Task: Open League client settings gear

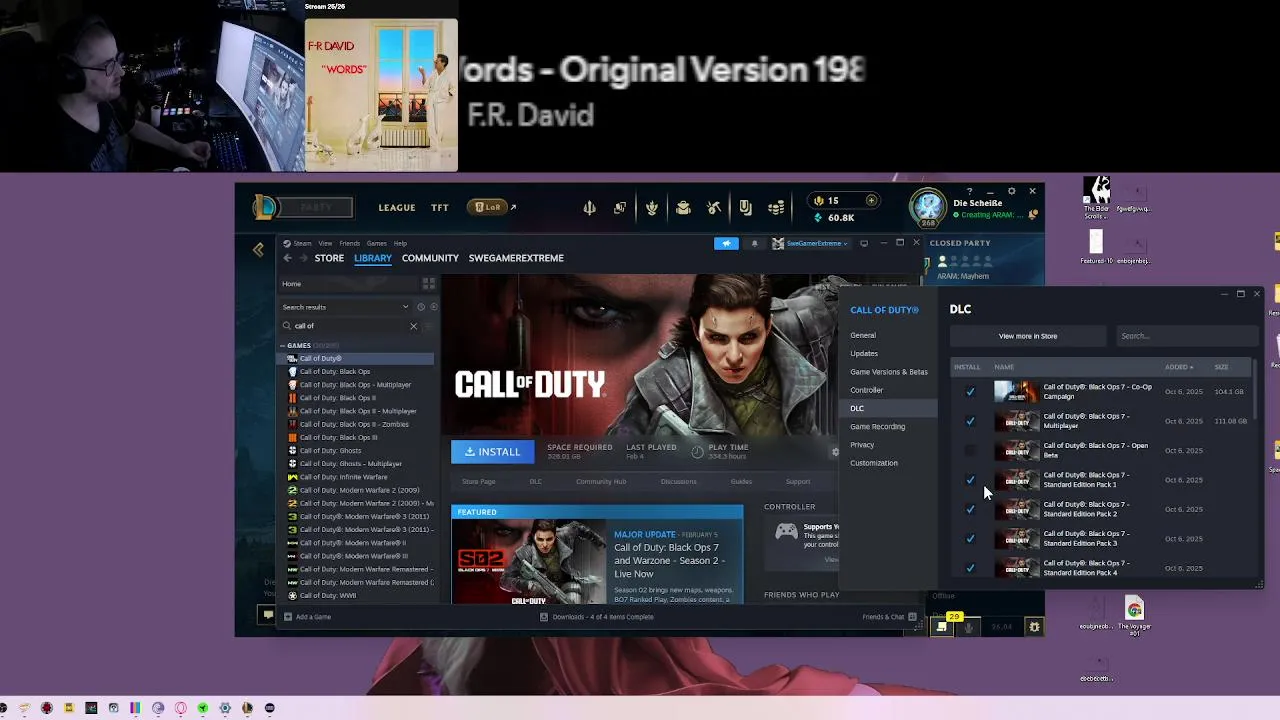Action: [1011, 191]
